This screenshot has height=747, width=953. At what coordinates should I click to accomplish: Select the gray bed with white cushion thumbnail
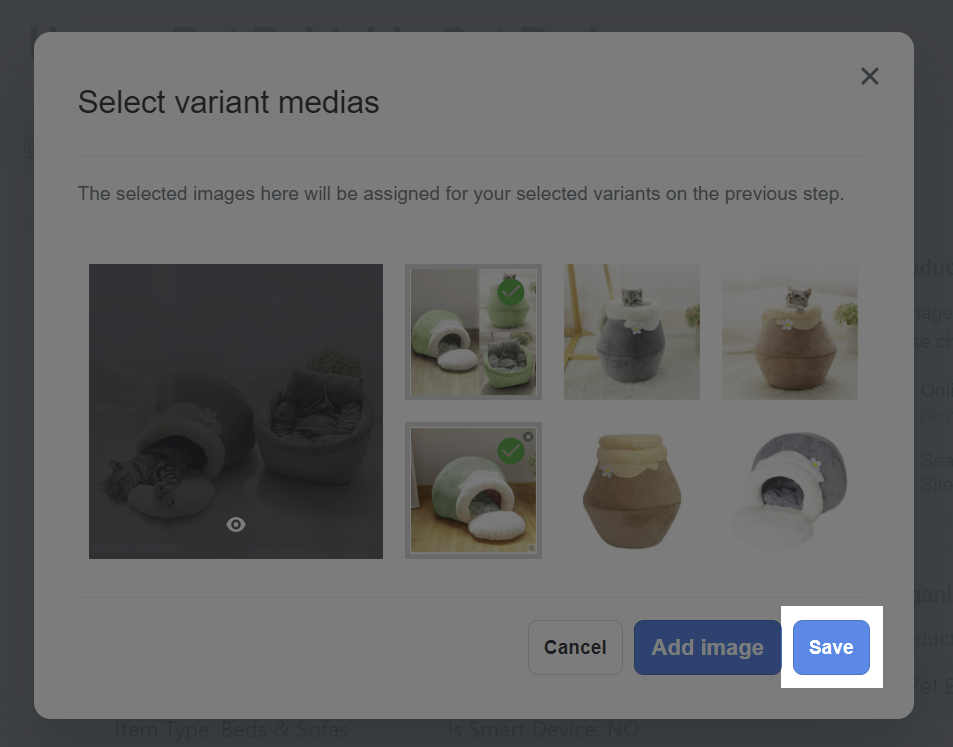coord(789,490)
